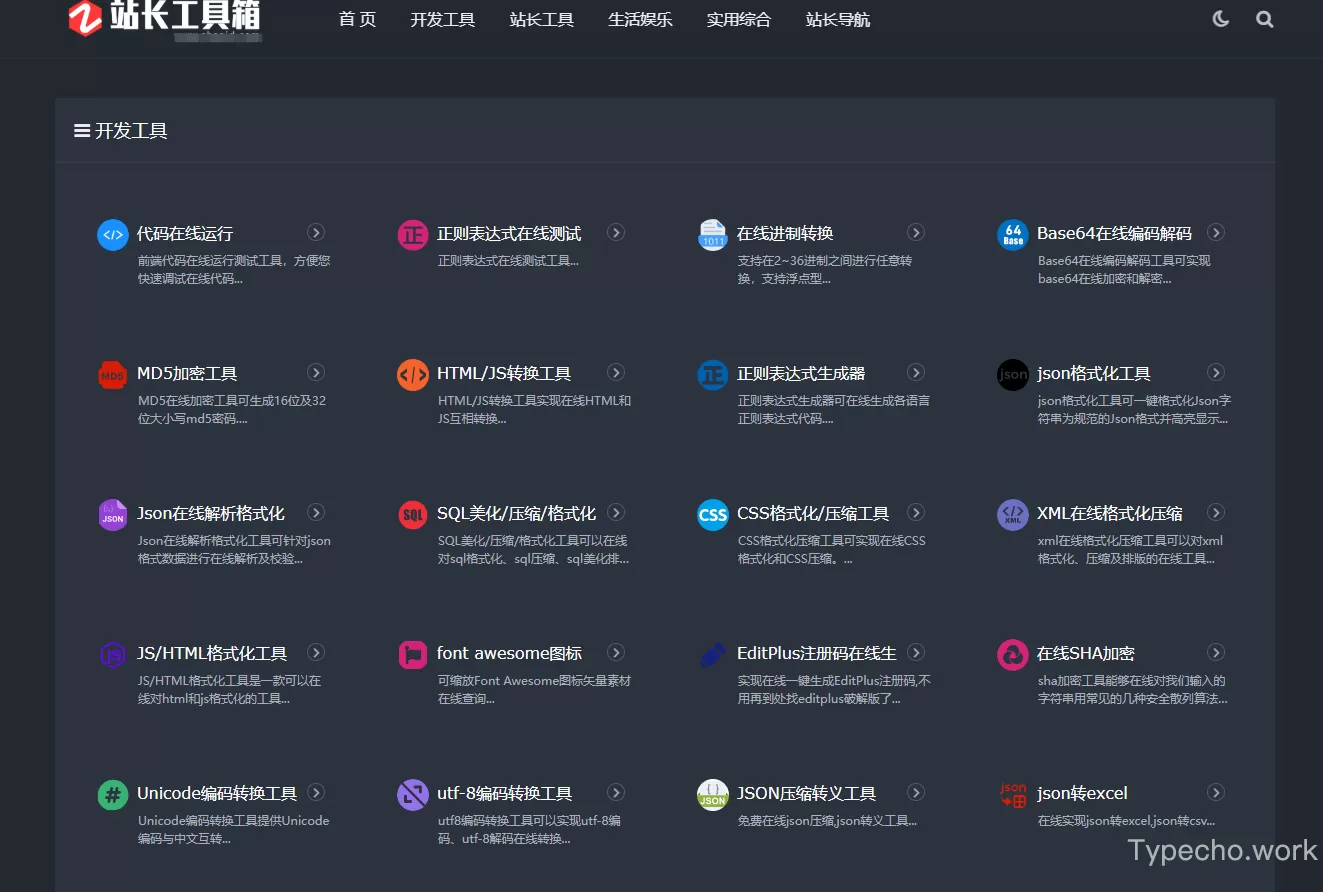Click the red MD5 icon
Image resolution: width=1323 pixels, height=892 pixels.
coord(113,375)
